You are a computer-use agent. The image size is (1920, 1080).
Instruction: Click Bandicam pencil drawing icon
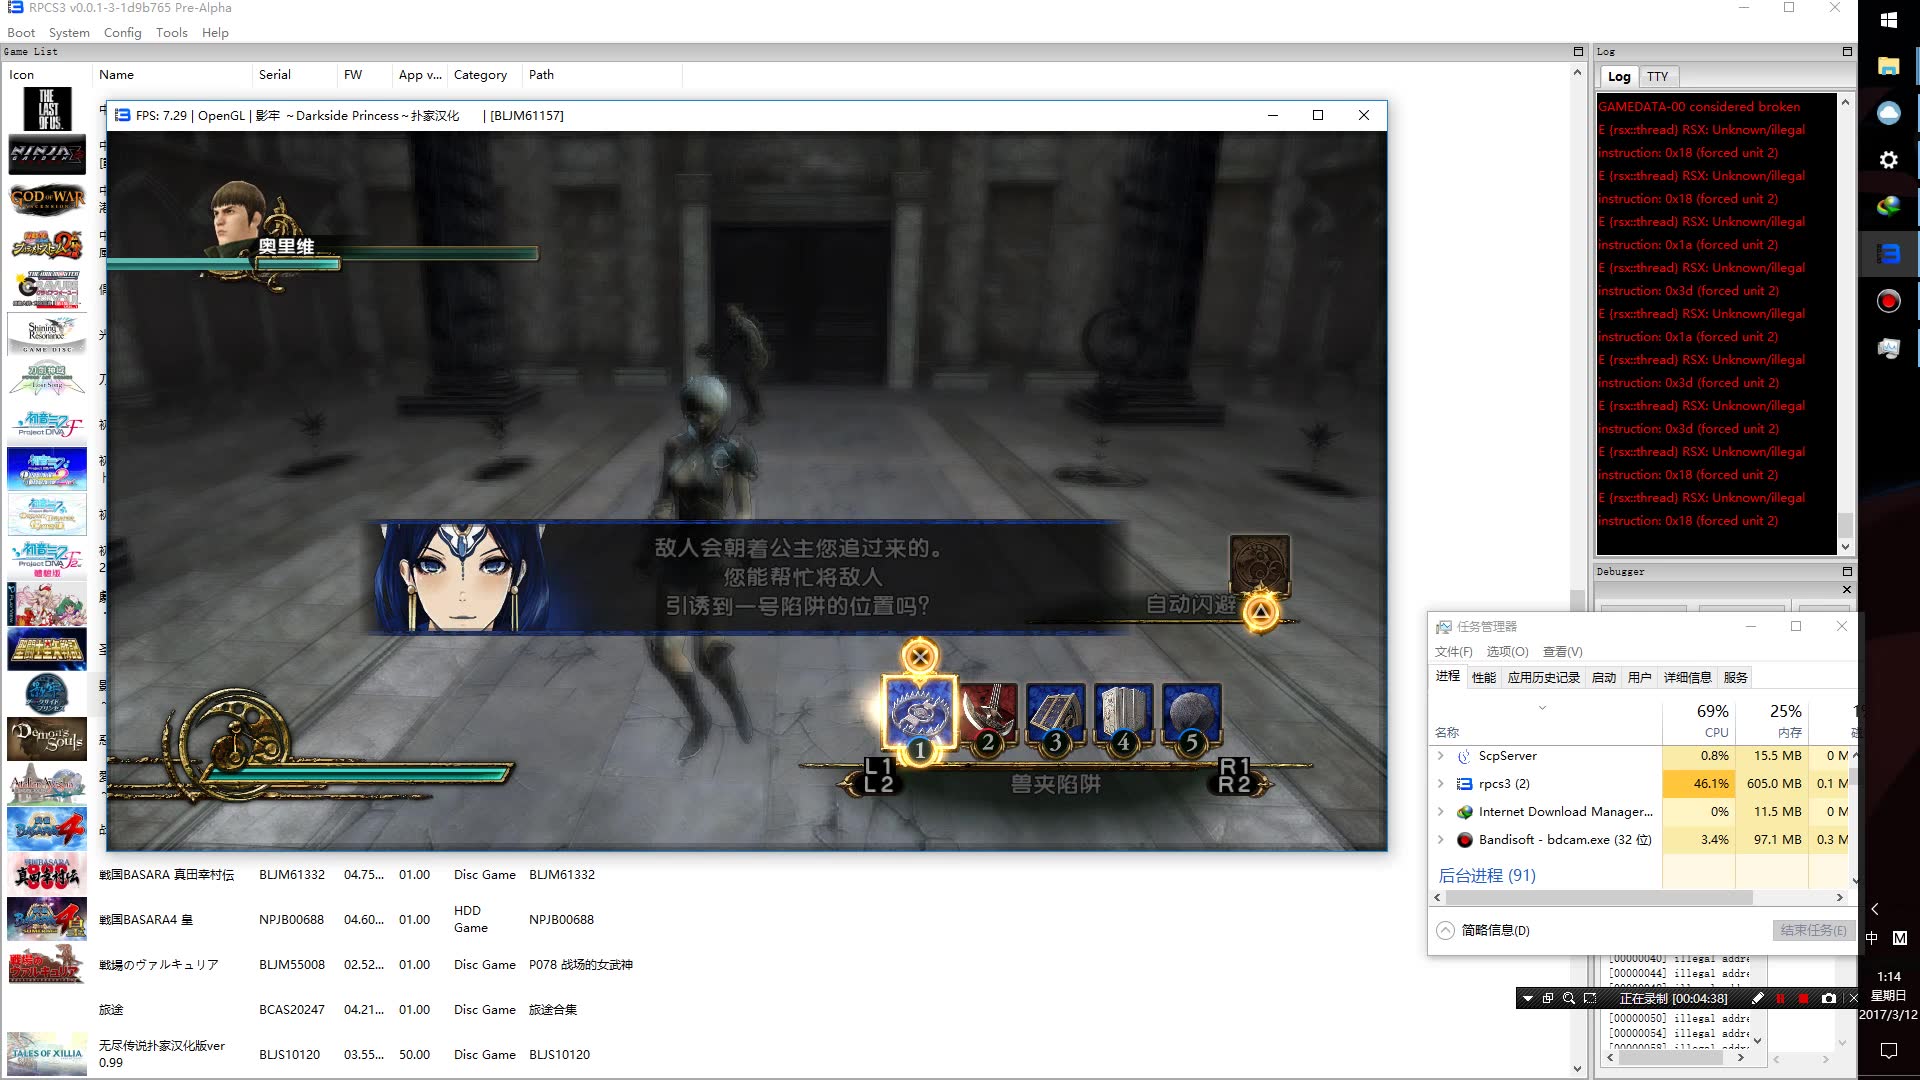tap(1757, 998)
